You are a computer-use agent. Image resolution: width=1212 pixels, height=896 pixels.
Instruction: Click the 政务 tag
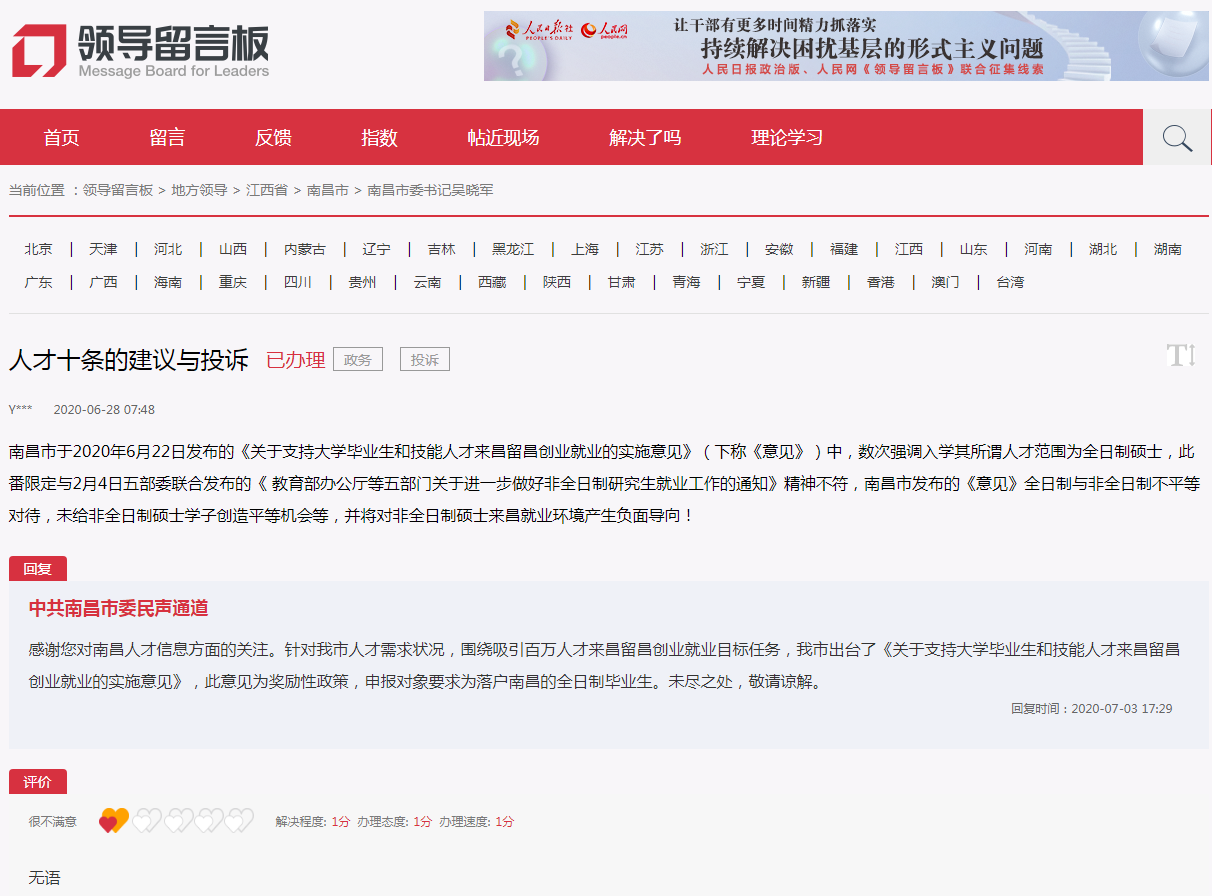point(358,360)
